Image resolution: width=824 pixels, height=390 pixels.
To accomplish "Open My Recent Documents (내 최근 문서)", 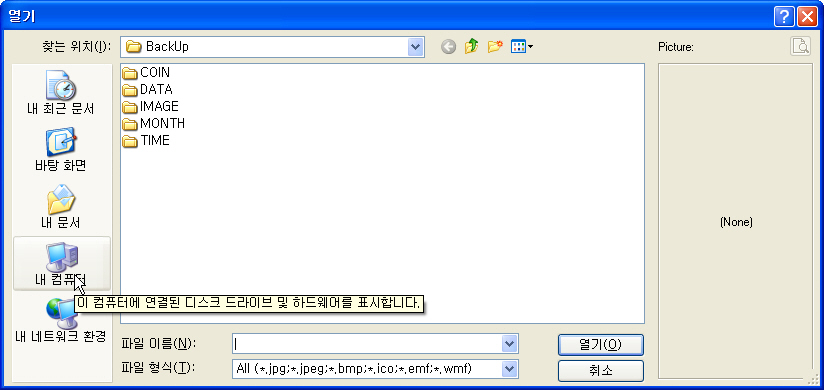I will pyautogui.click(x=61, y=92).
